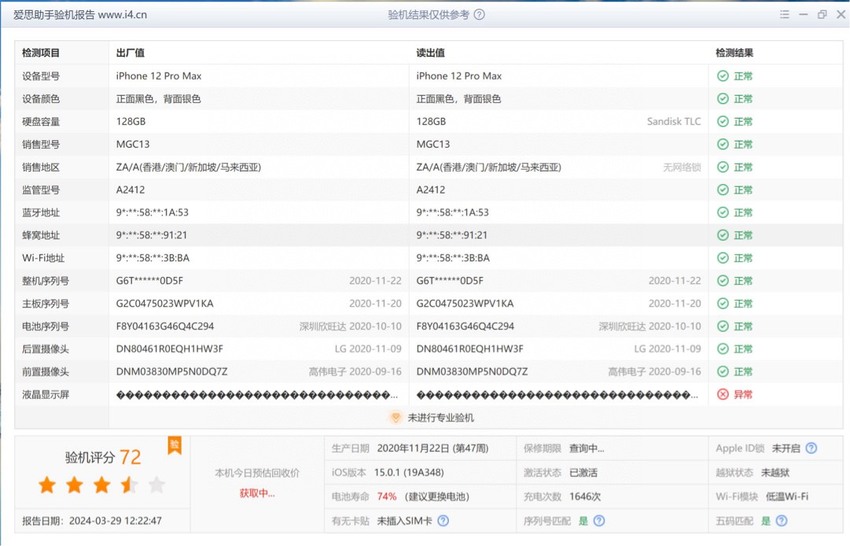Select factory value DN80461R0EQH1HW3F

point(170,349)
